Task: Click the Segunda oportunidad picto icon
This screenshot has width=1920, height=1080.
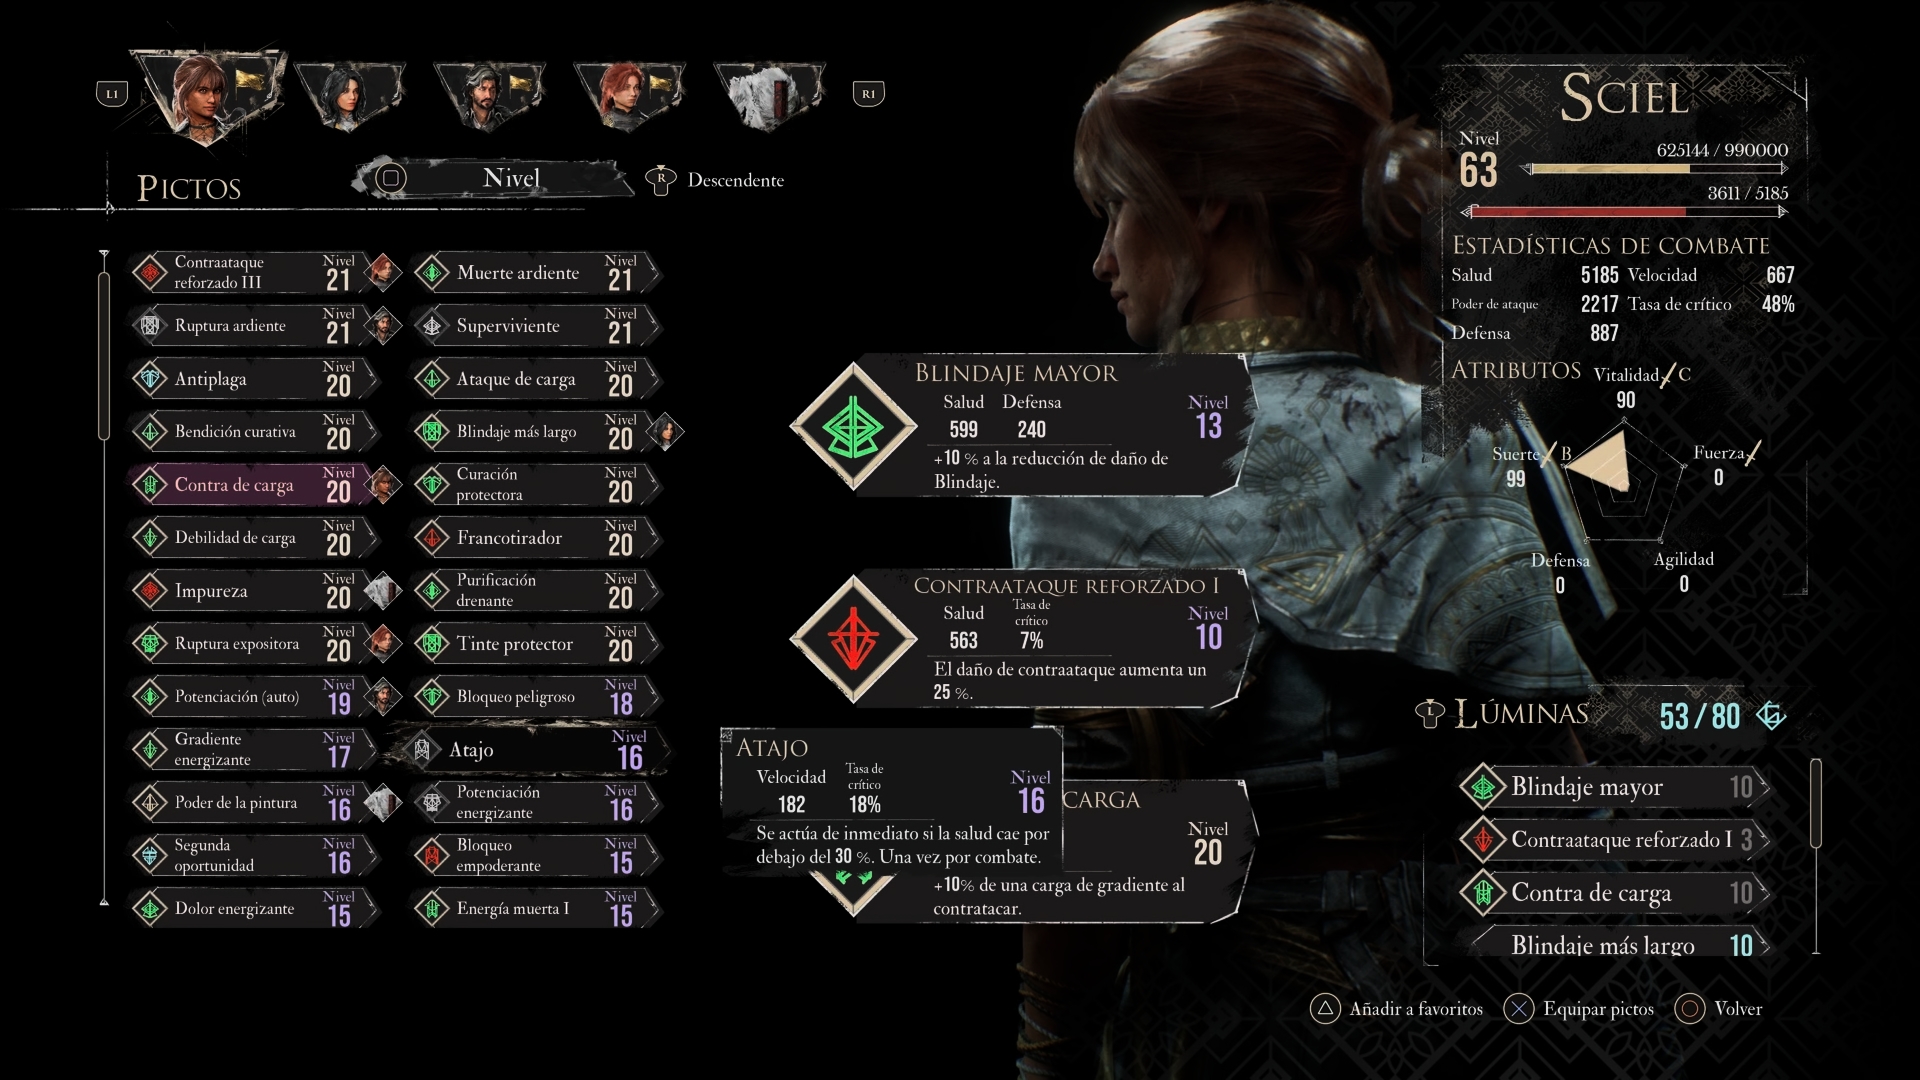Action: pos(150,855)
